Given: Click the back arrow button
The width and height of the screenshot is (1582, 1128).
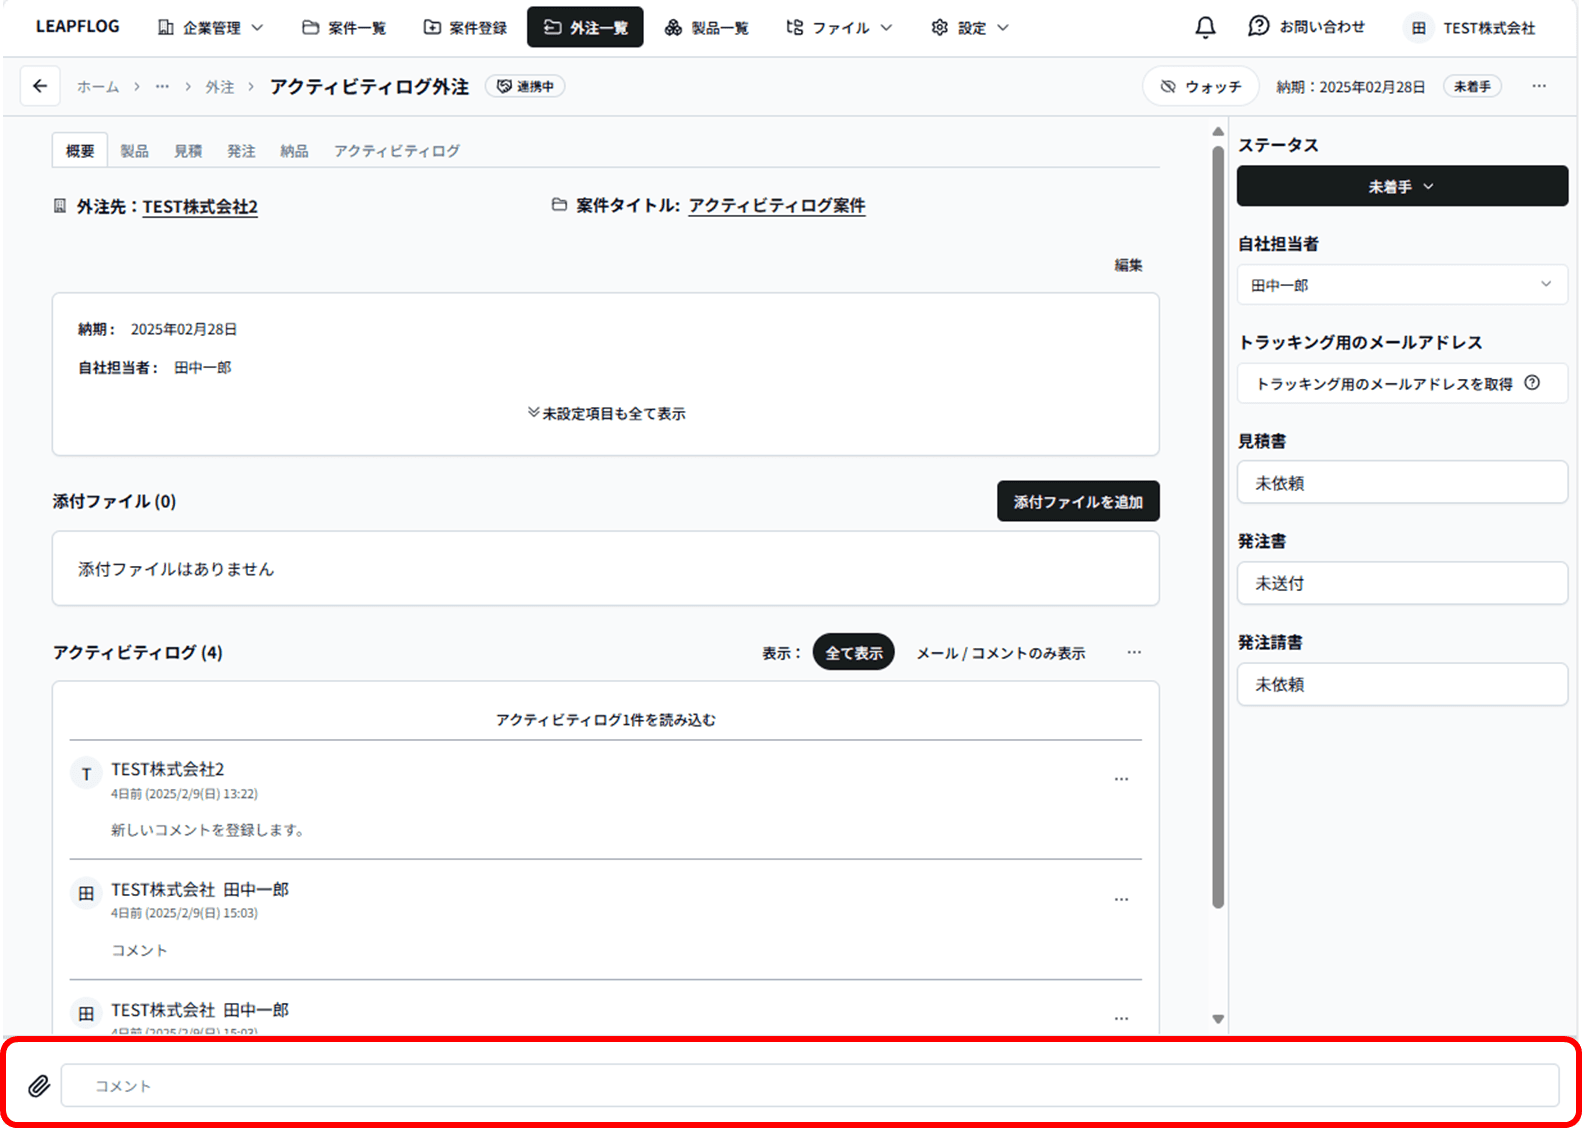Looking at the screenshot, I should 40,86.
